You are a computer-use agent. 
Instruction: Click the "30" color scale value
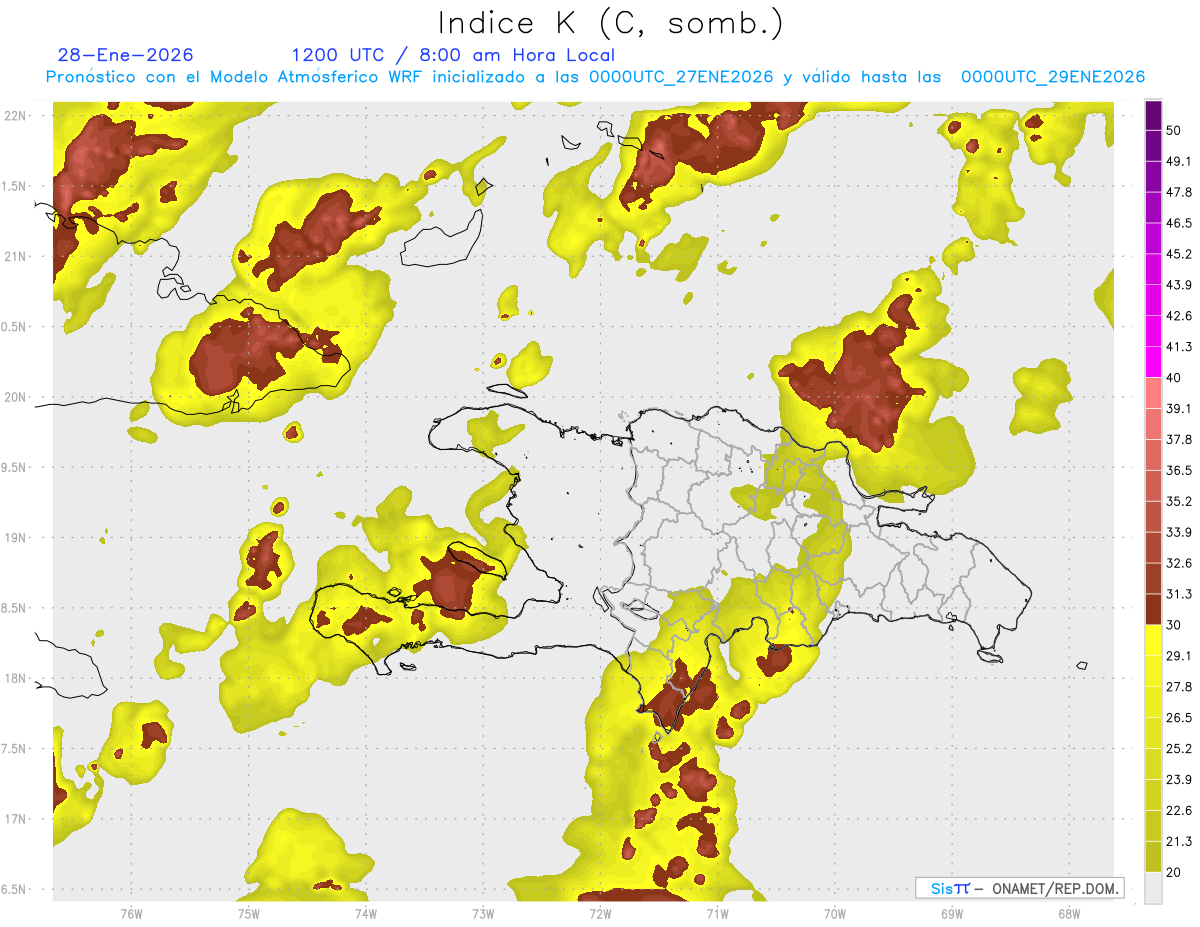click(x=1175, y=625)
